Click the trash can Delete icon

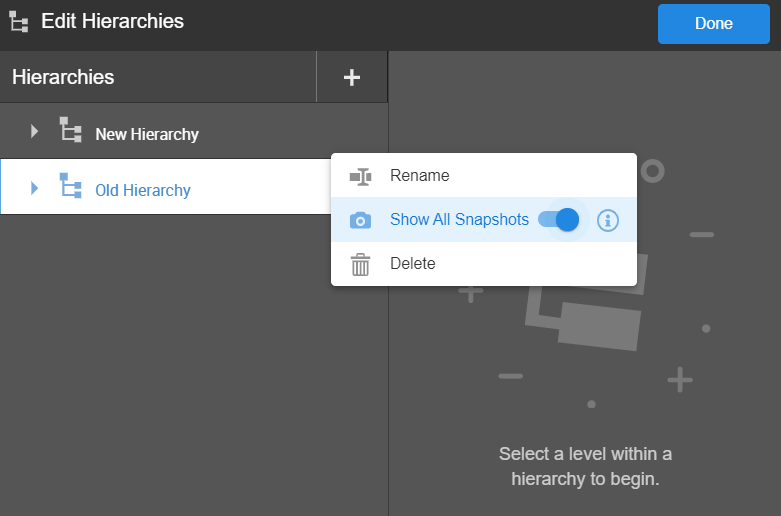(x=360, y=265)
